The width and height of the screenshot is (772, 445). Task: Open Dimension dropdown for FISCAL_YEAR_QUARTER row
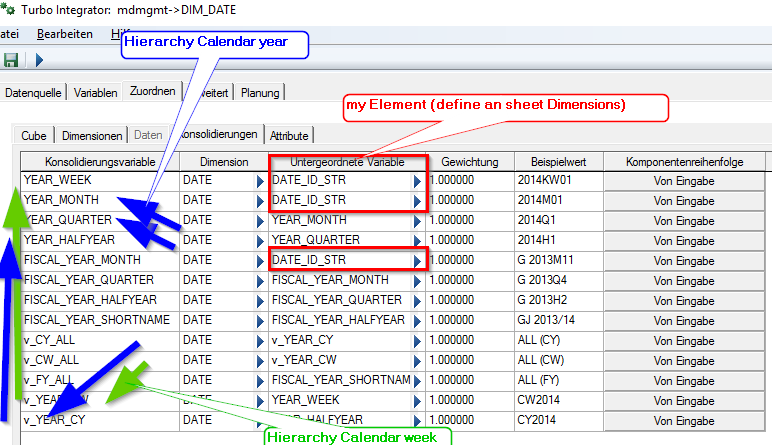(259, 280)
